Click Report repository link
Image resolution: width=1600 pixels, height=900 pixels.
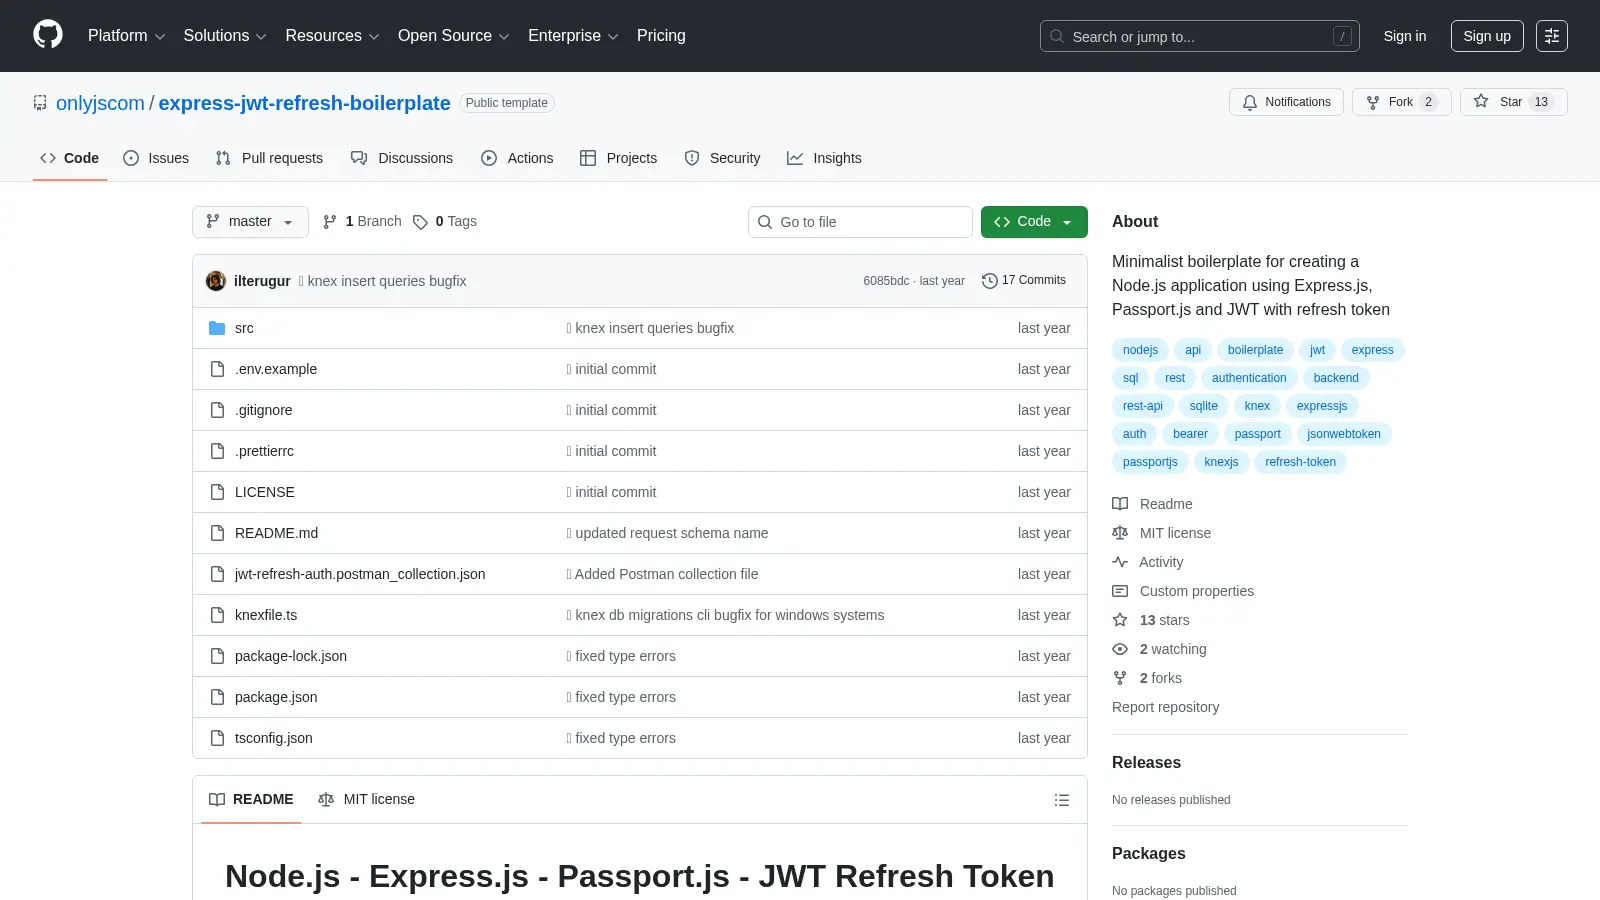coord(1165,707)
